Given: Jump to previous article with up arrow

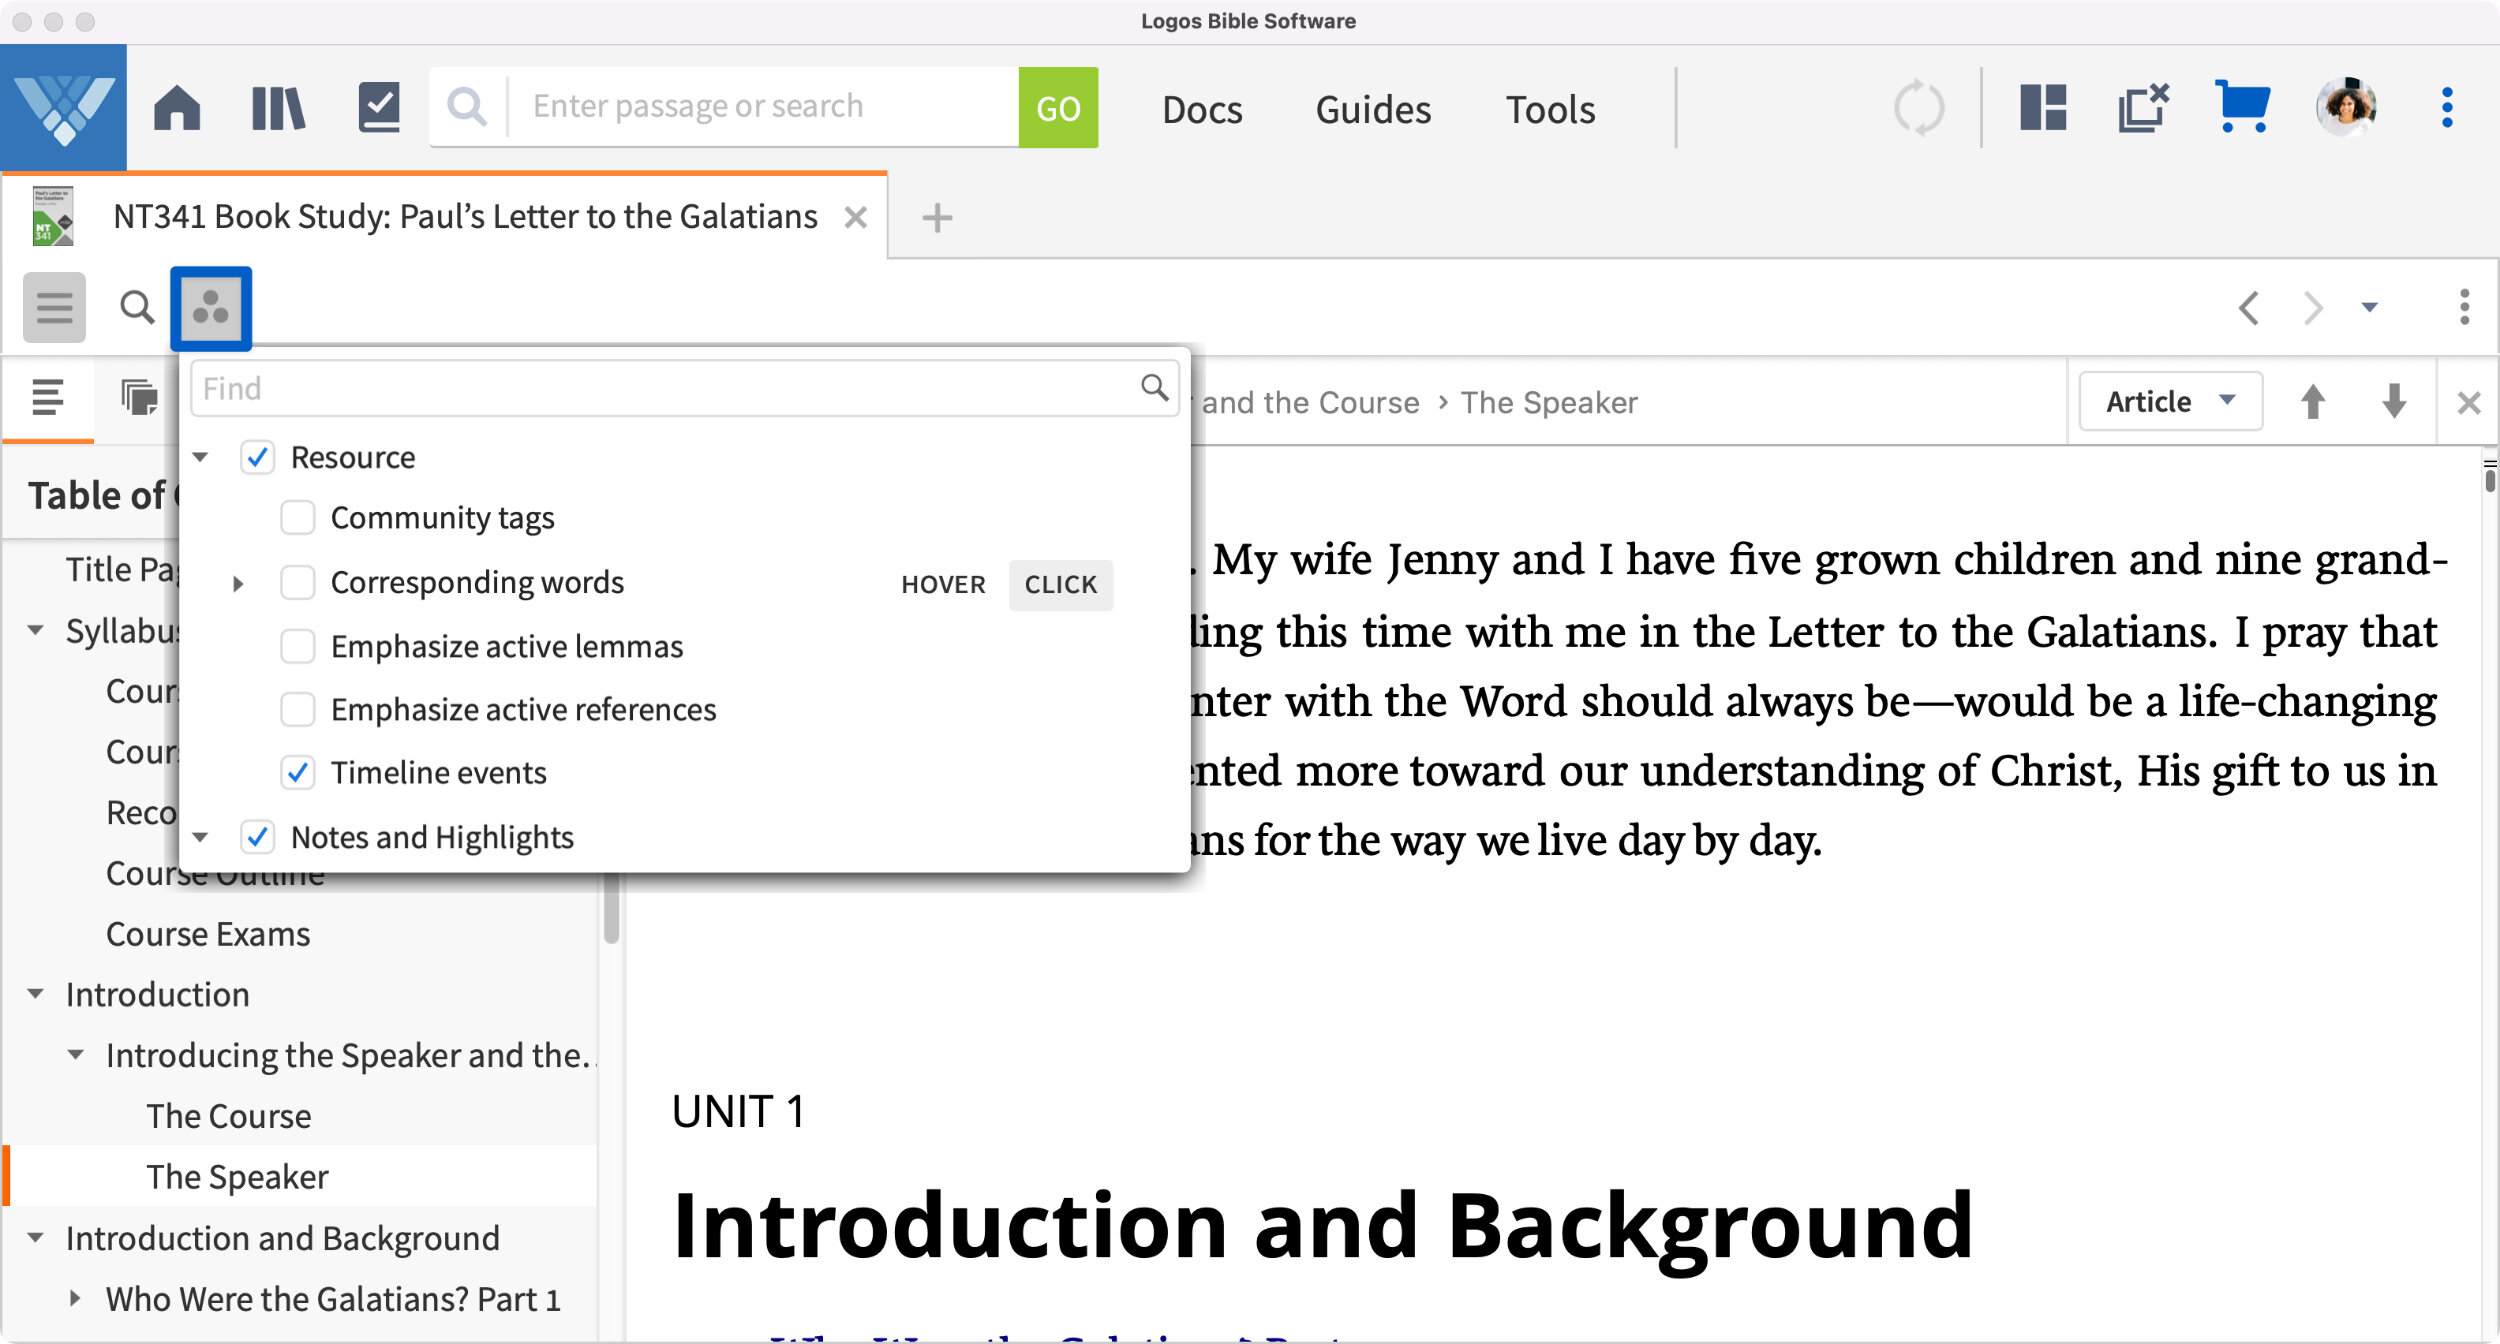Looking at the screenshot, I should [2313, 402].
